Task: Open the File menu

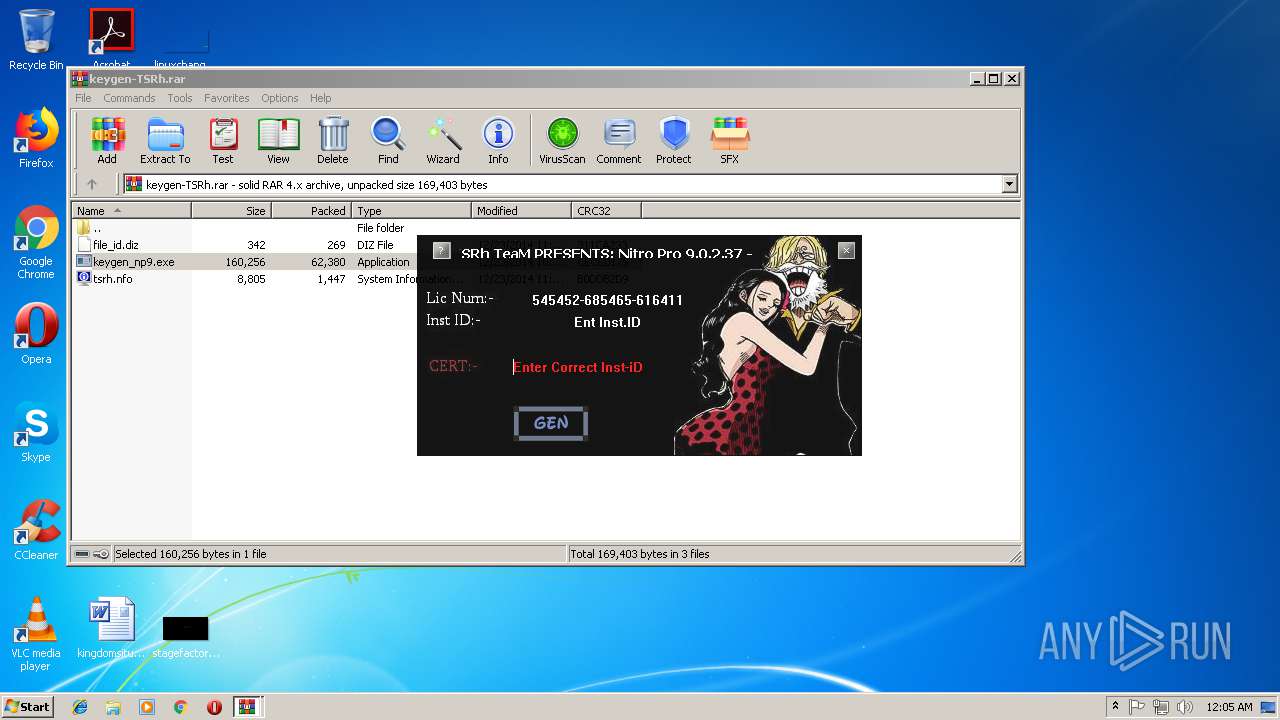Action: pyautogui.click(x=83, y=98)
